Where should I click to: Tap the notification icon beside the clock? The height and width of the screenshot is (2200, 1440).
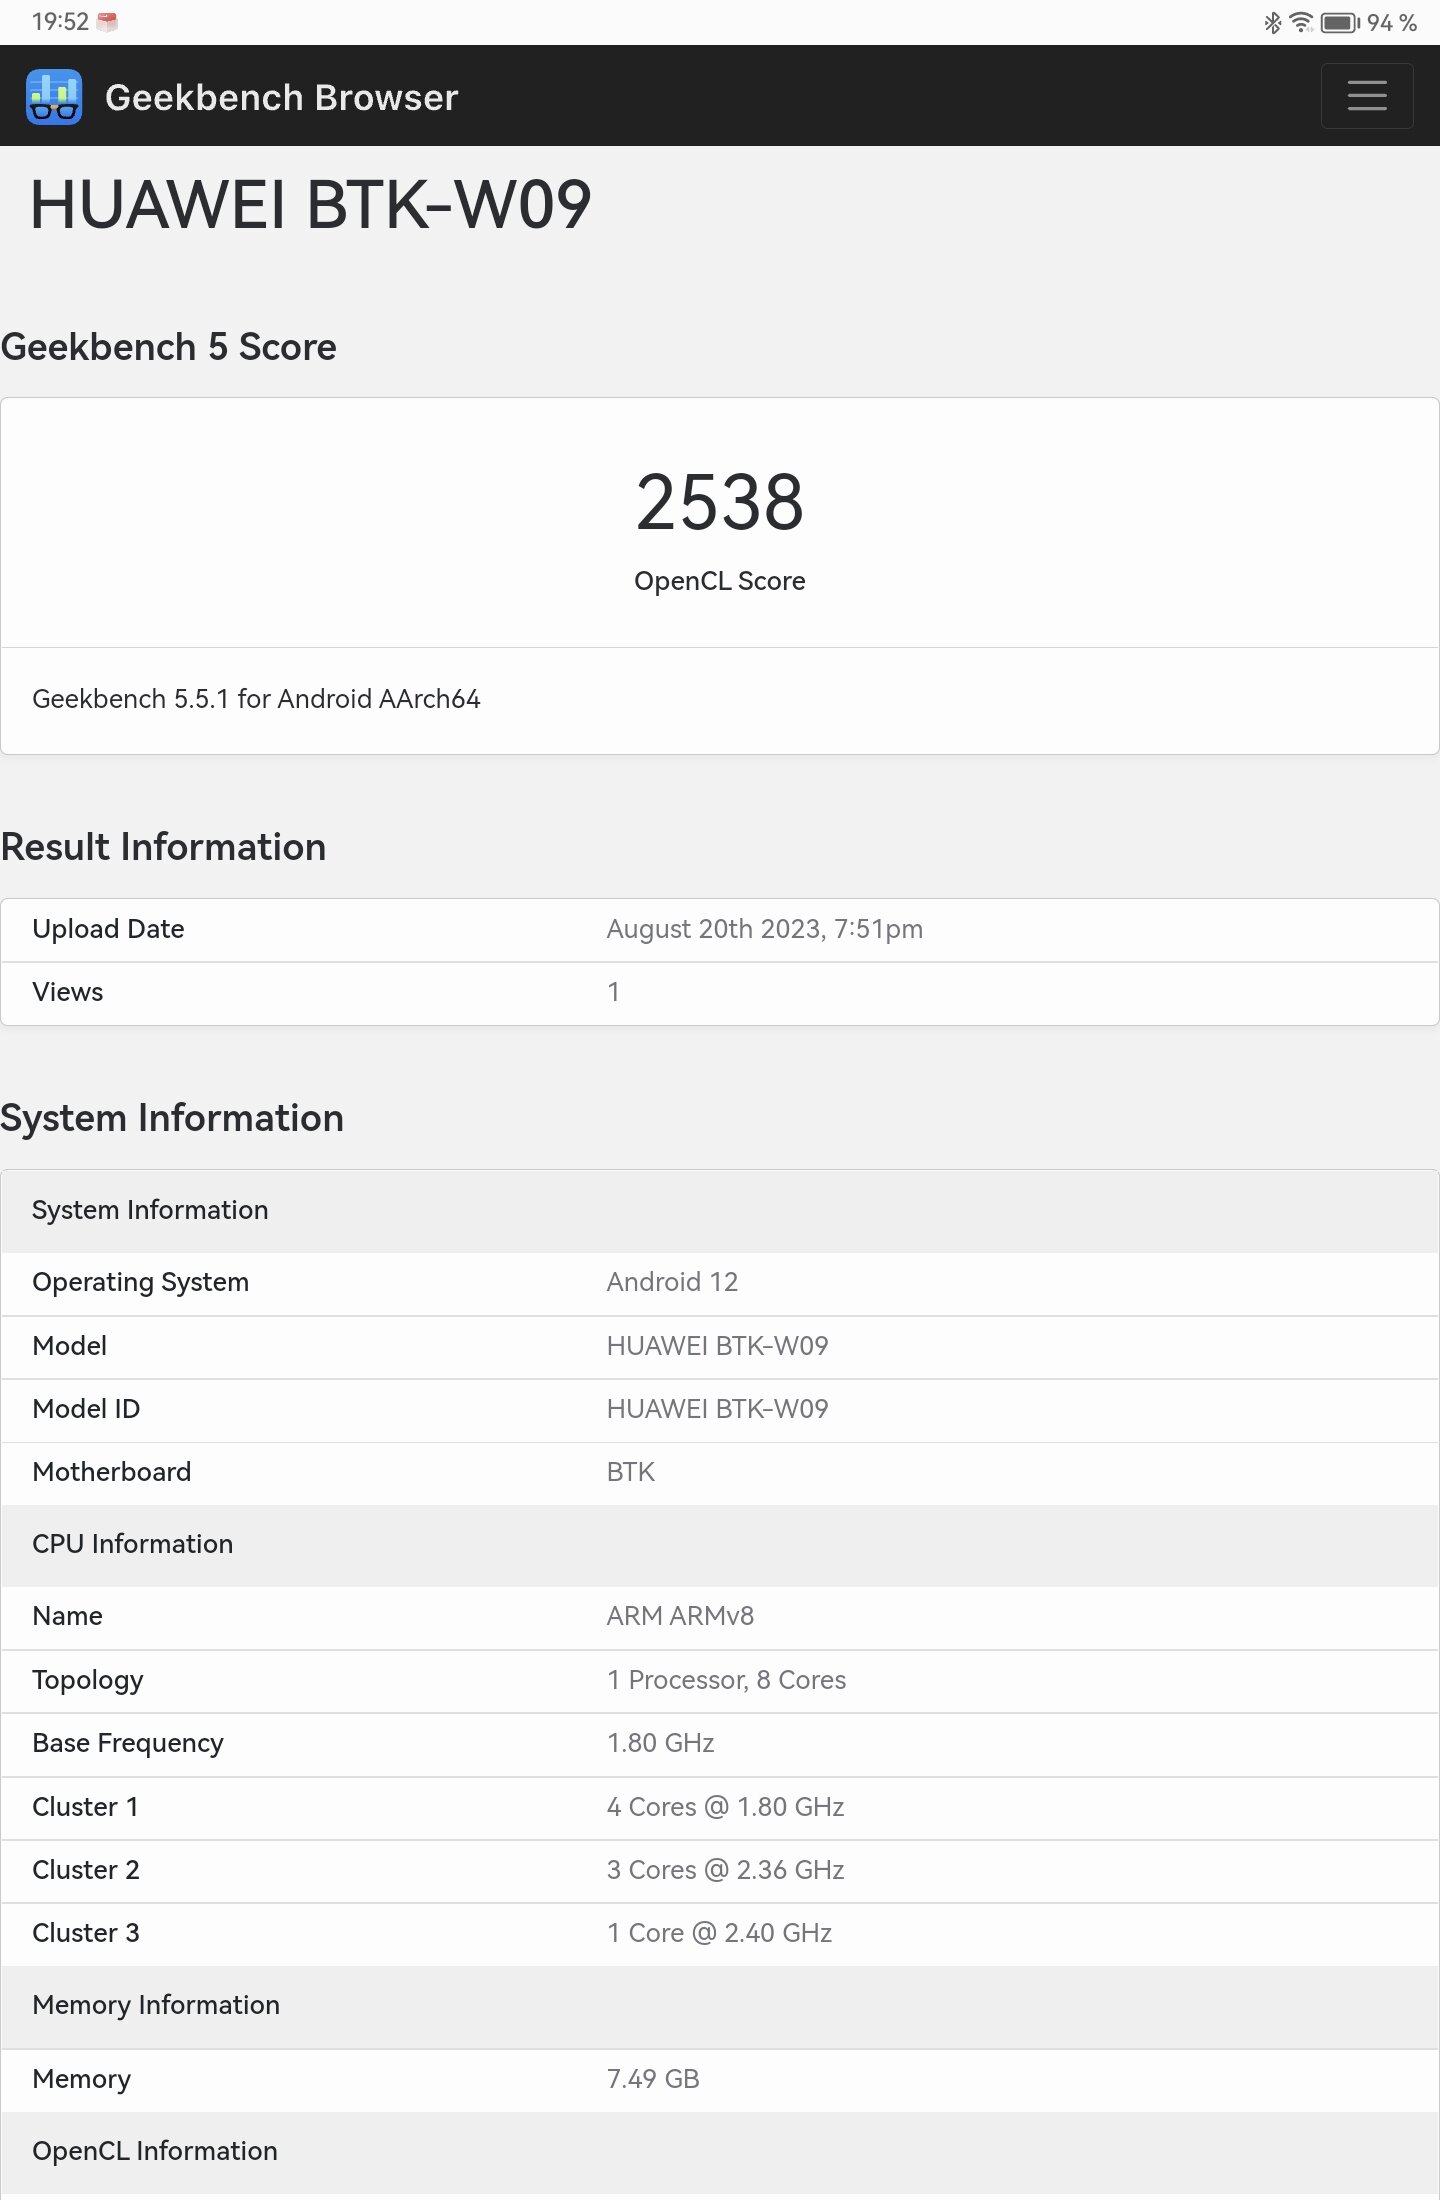click(107, 22)
